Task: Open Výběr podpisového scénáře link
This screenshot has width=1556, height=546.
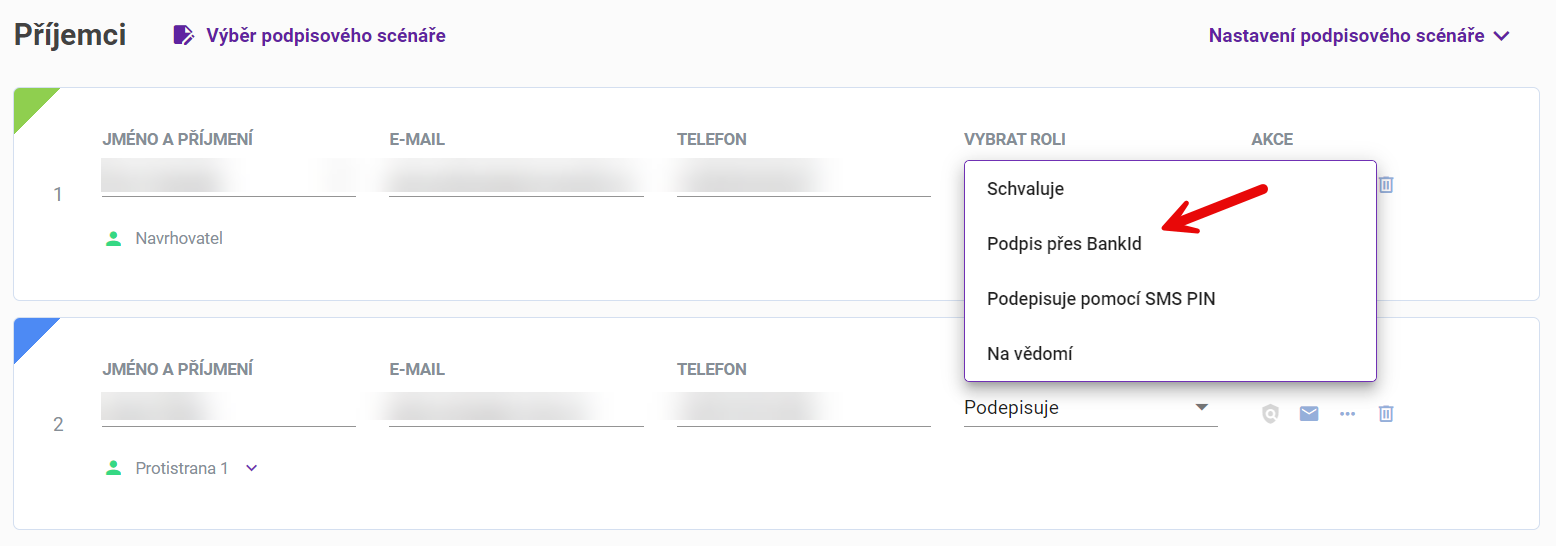Action: pos(326,36)
